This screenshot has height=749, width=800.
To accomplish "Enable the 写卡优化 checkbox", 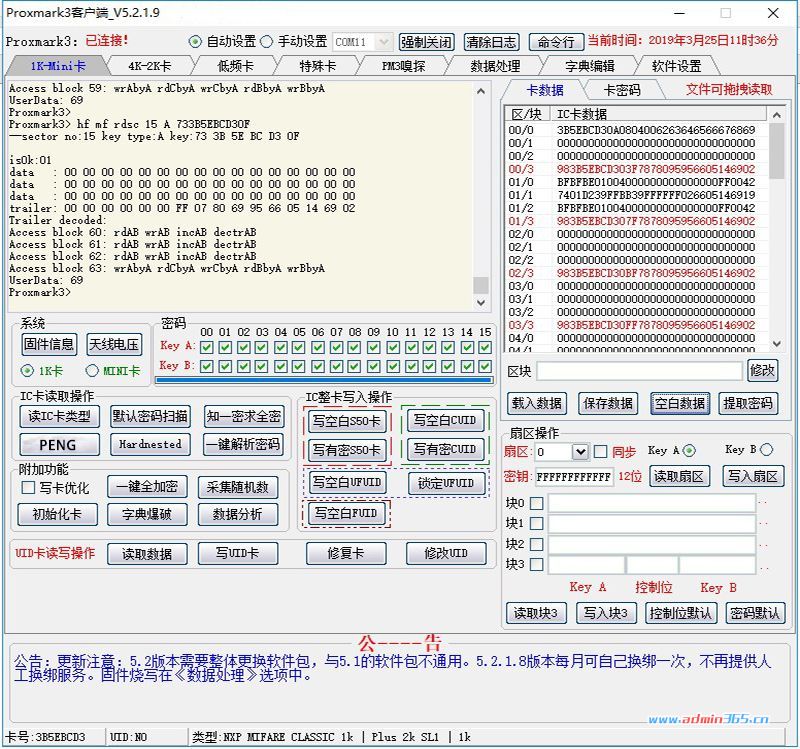I will point(29,488).
